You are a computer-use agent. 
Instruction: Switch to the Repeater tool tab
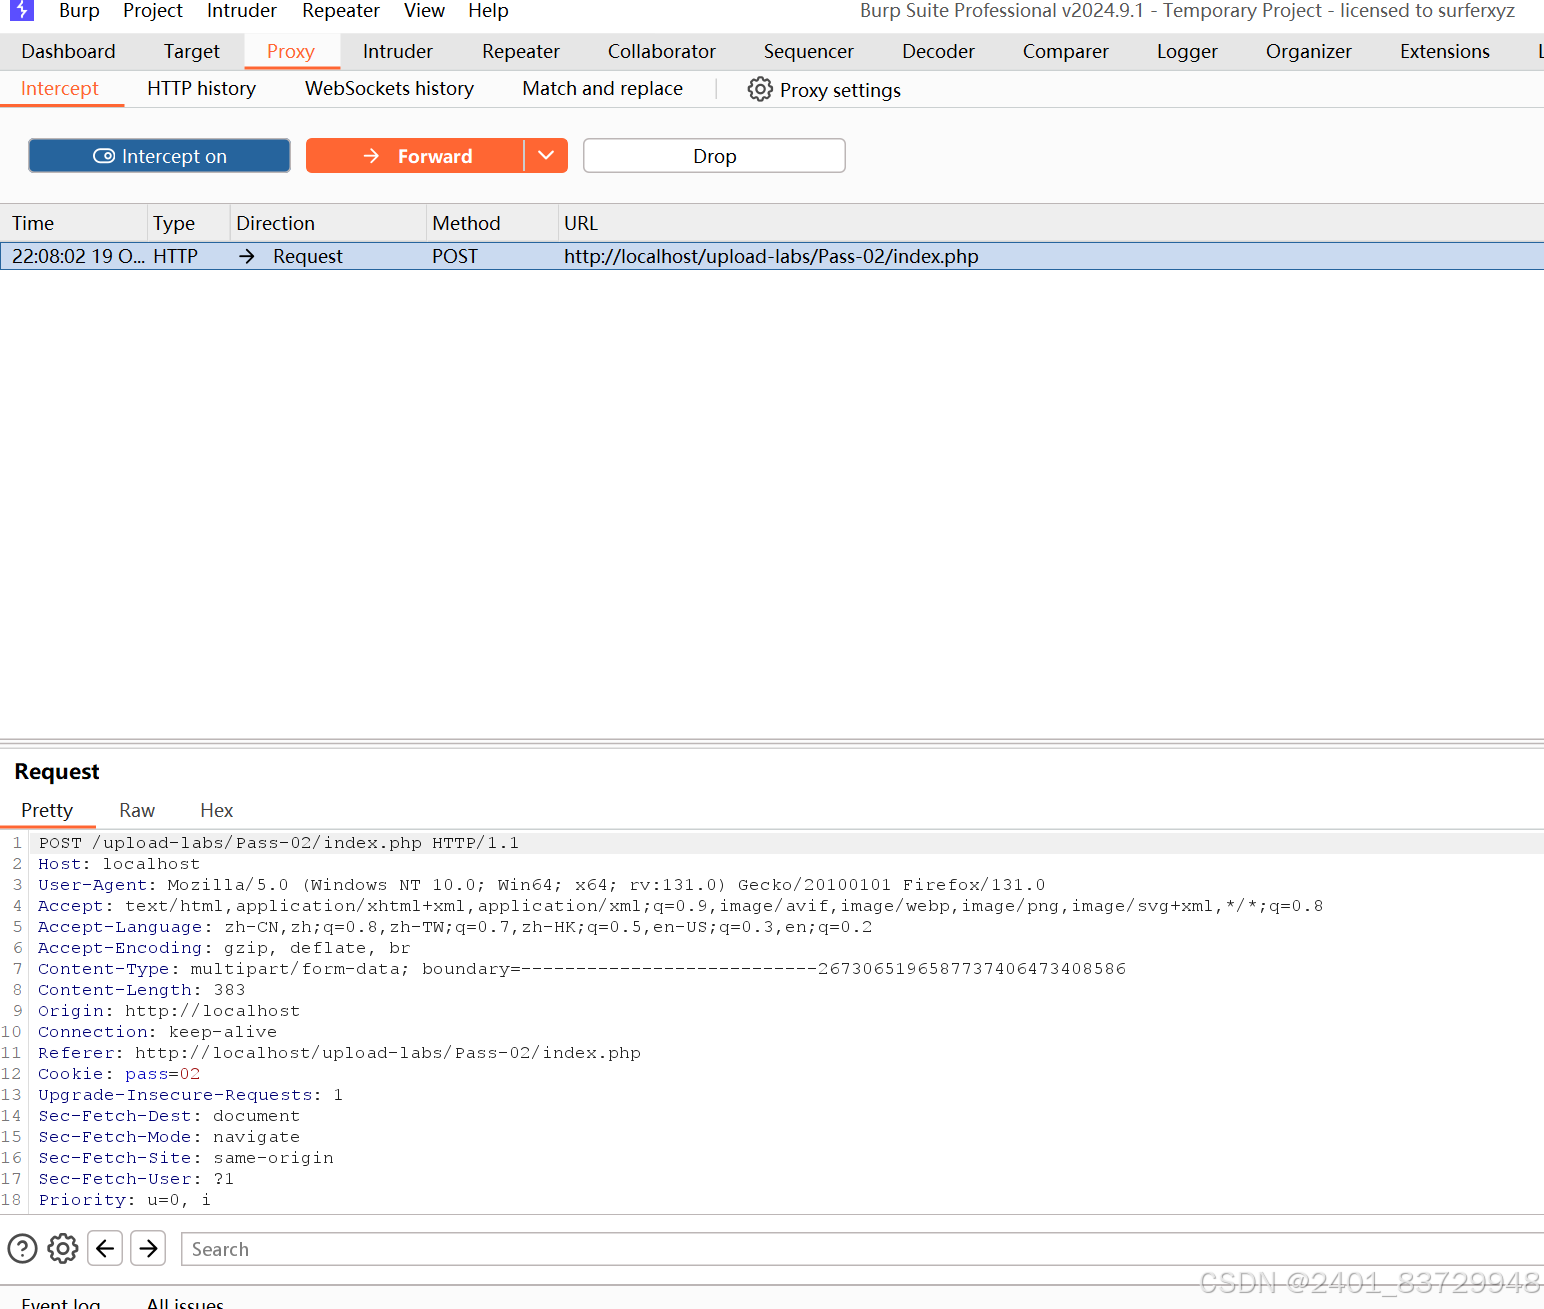(521, 51)
